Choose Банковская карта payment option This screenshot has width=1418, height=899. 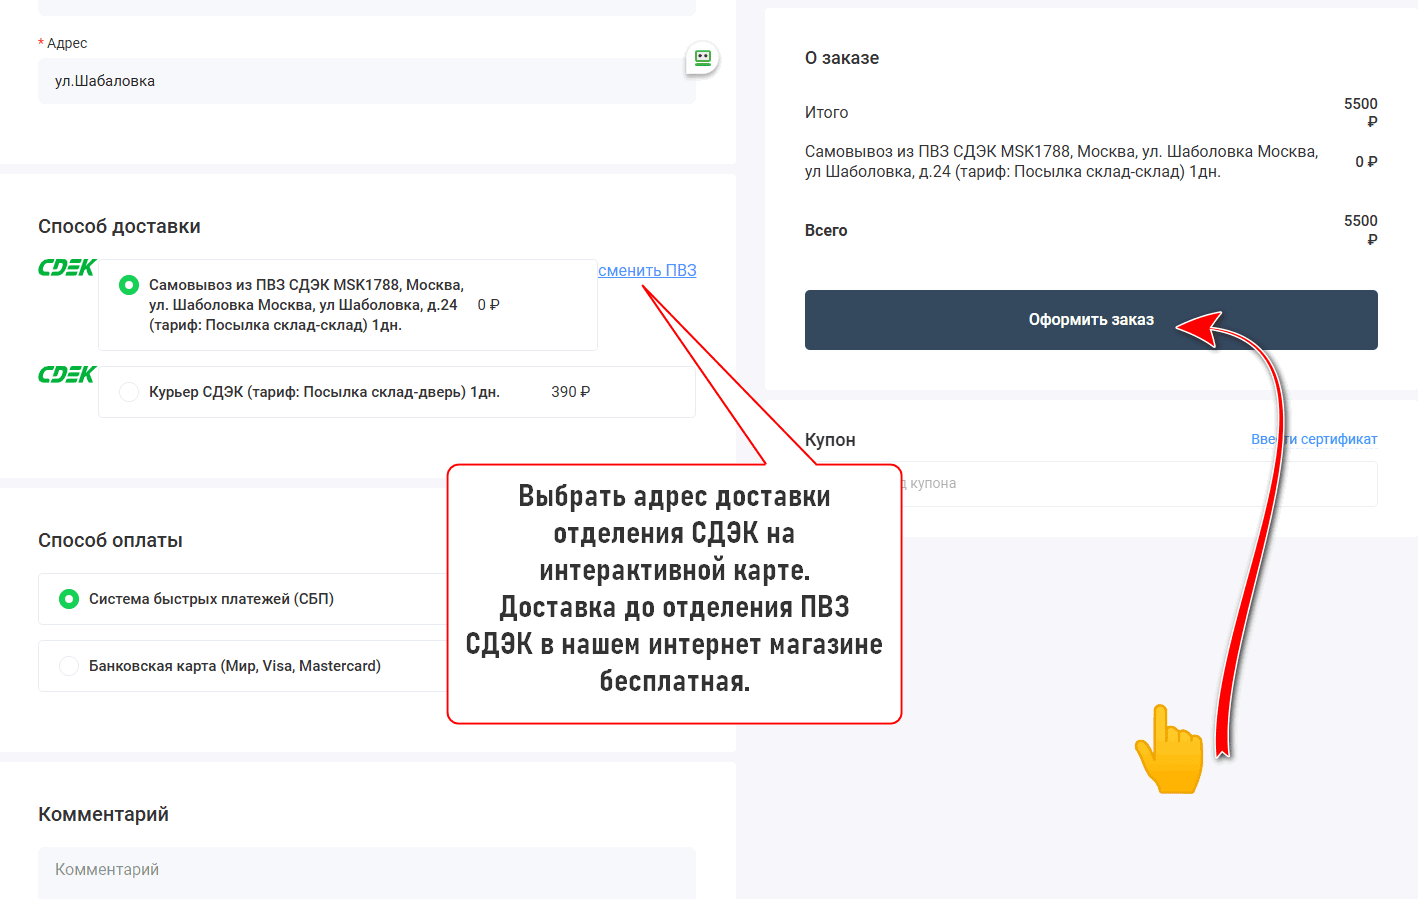click(x=69, y=666)
